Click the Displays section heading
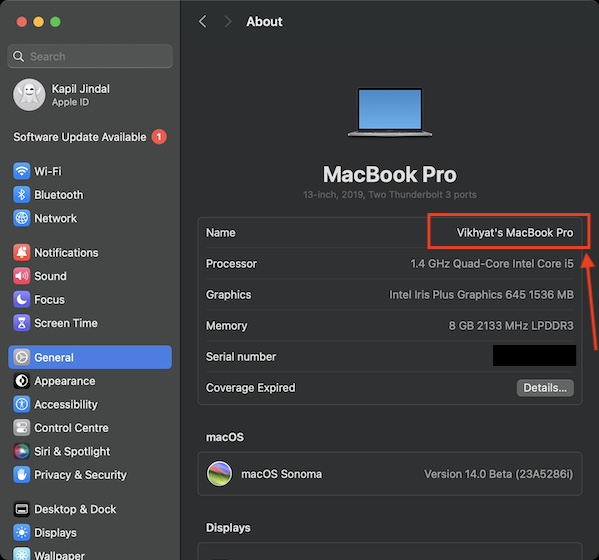Image resolution: width=599 pixels, height=560 pixels. 228,528
